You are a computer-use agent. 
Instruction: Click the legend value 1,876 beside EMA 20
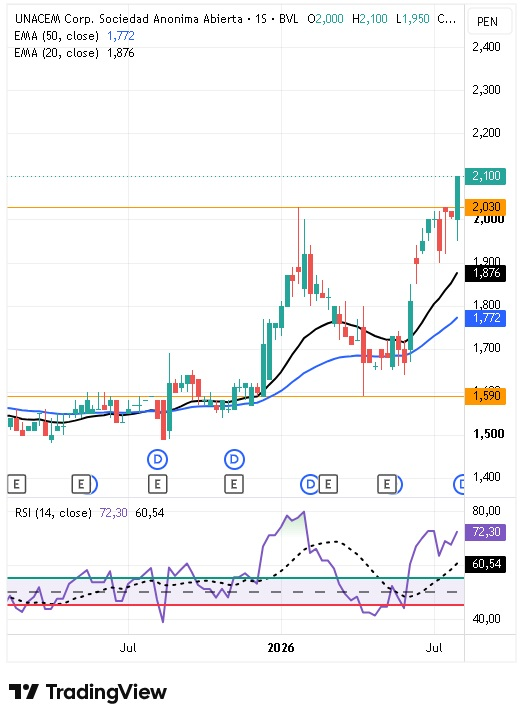coord(121,53)
